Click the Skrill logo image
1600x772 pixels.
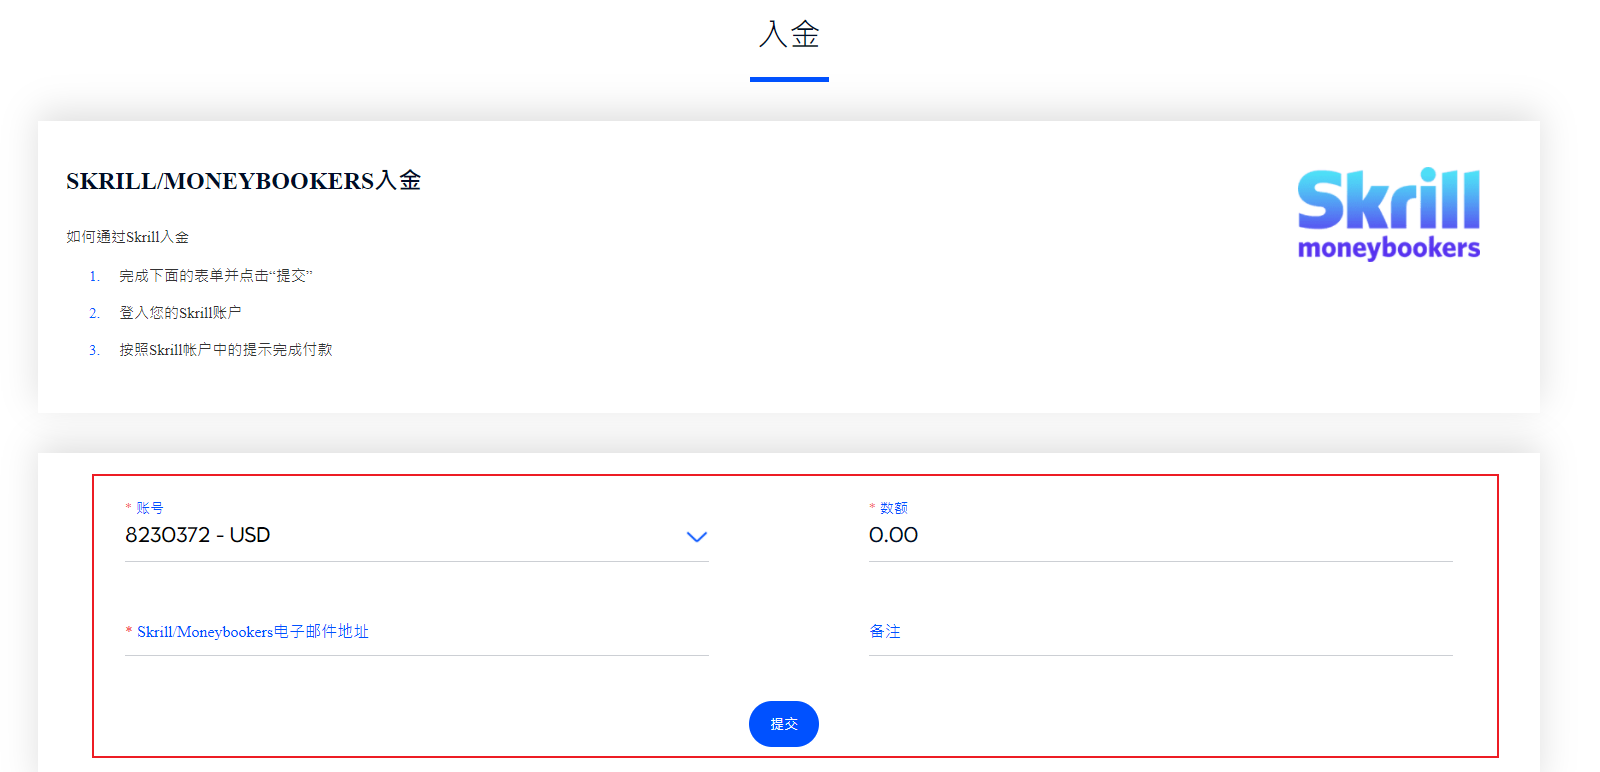tap(1388, 213)
